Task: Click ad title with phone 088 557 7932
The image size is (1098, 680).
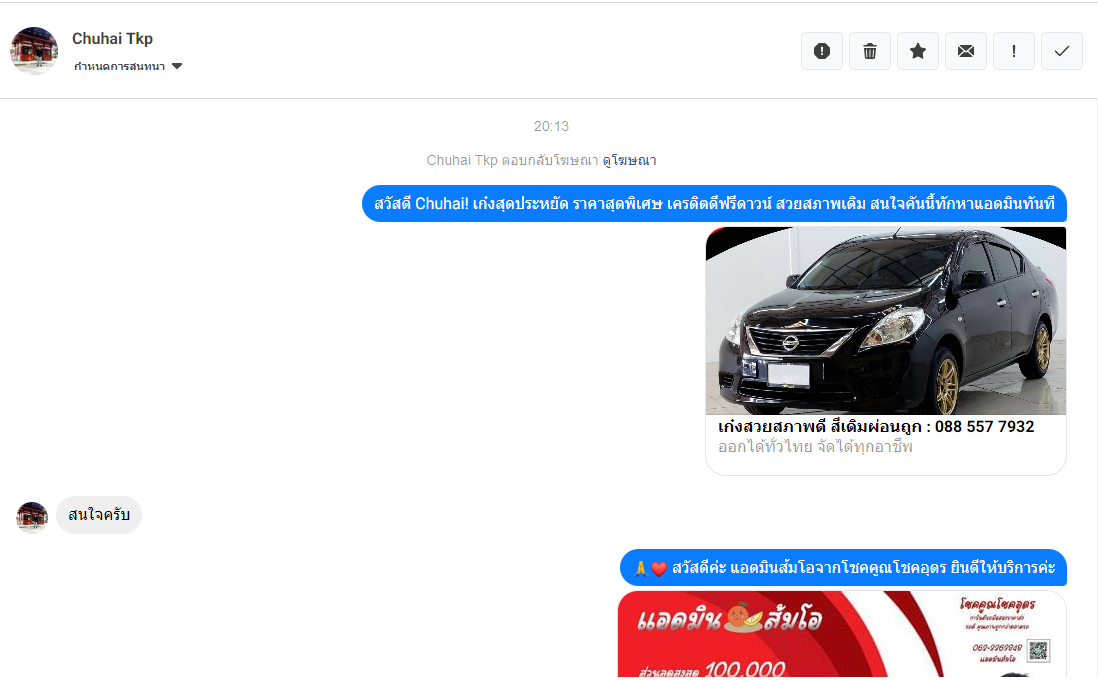Action: 875,426
